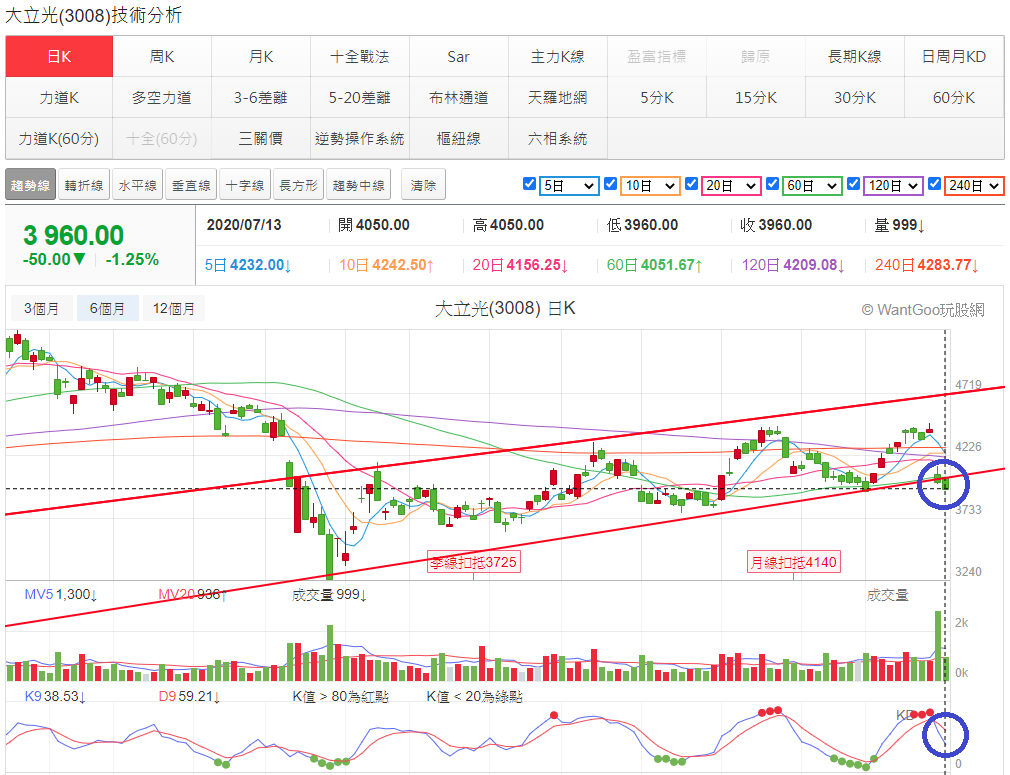Viewport: 1010px width, 775px height.
Task: Select the 長期K線 tab
Action: point(855,57)
